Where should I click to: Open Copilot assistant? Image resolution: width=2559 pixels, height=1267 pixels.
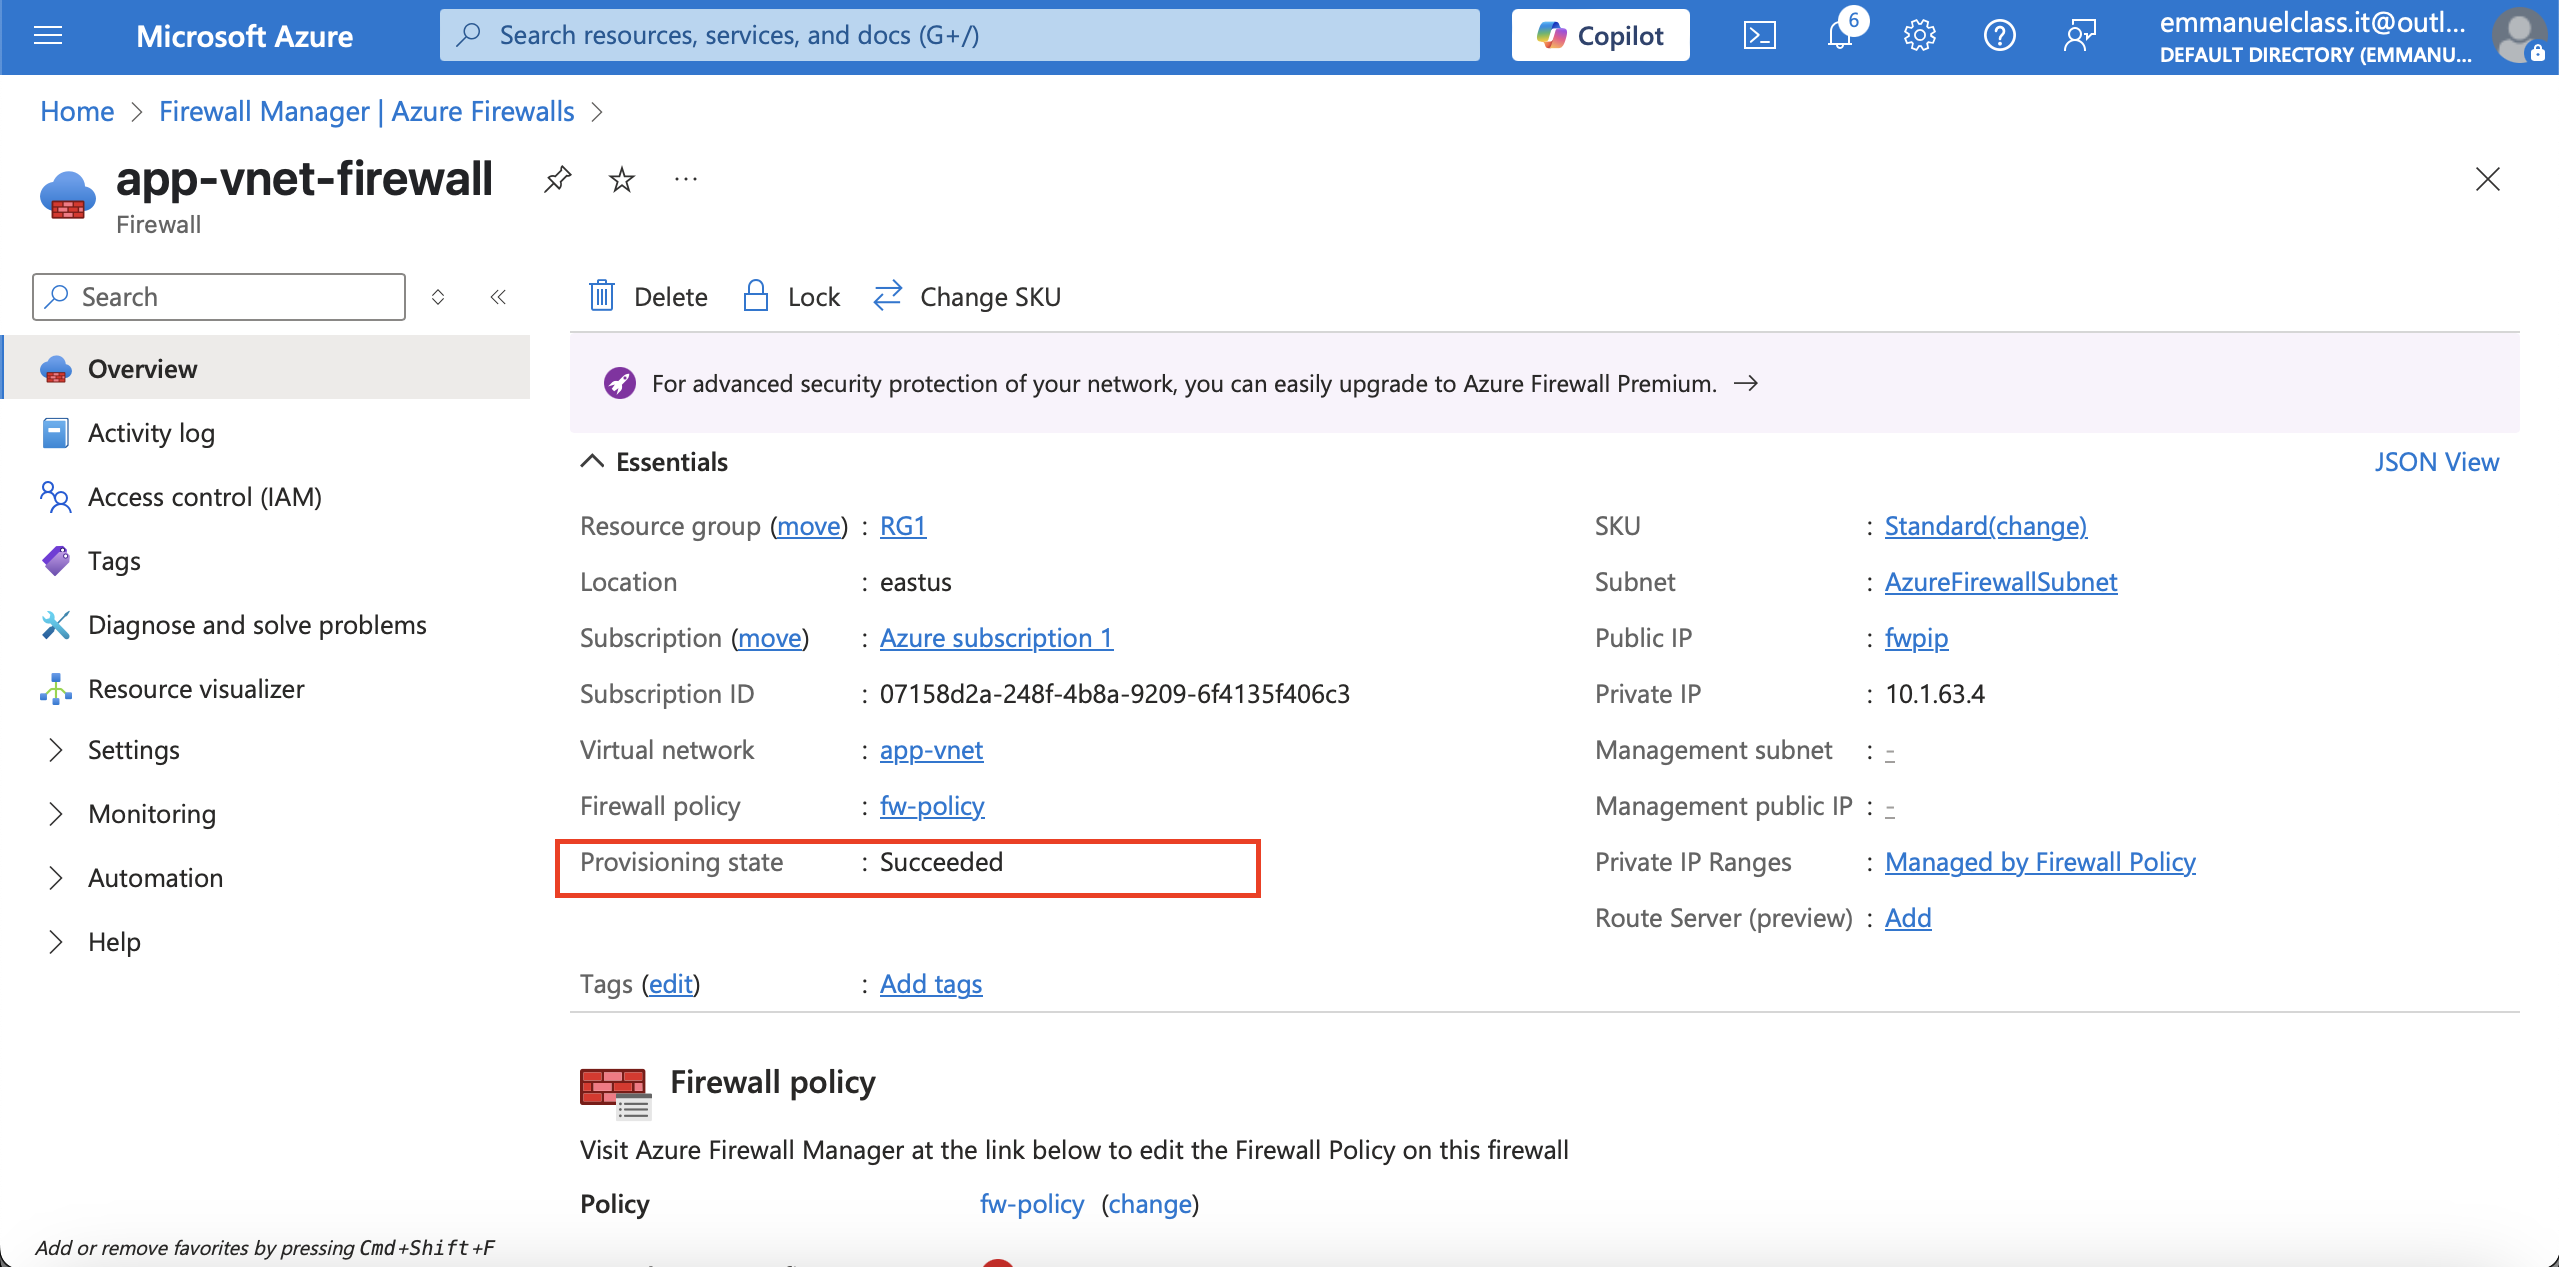pyautogui.click(x=1600, y=35)
